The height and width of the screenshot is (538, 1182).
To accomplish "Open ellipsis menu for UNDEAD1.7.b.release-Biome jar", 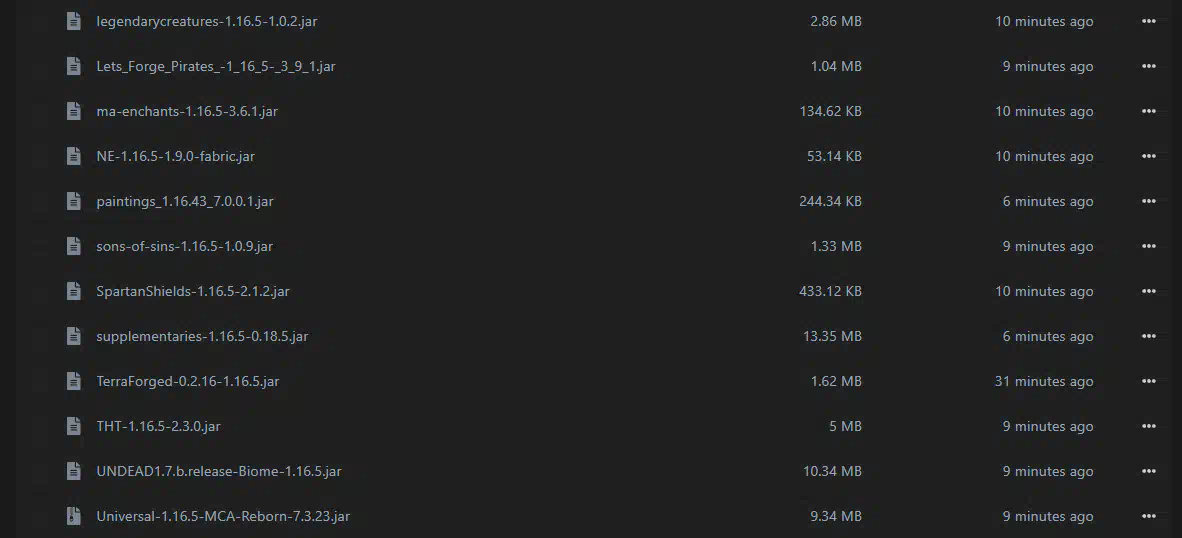I will tap(1148, 472).
